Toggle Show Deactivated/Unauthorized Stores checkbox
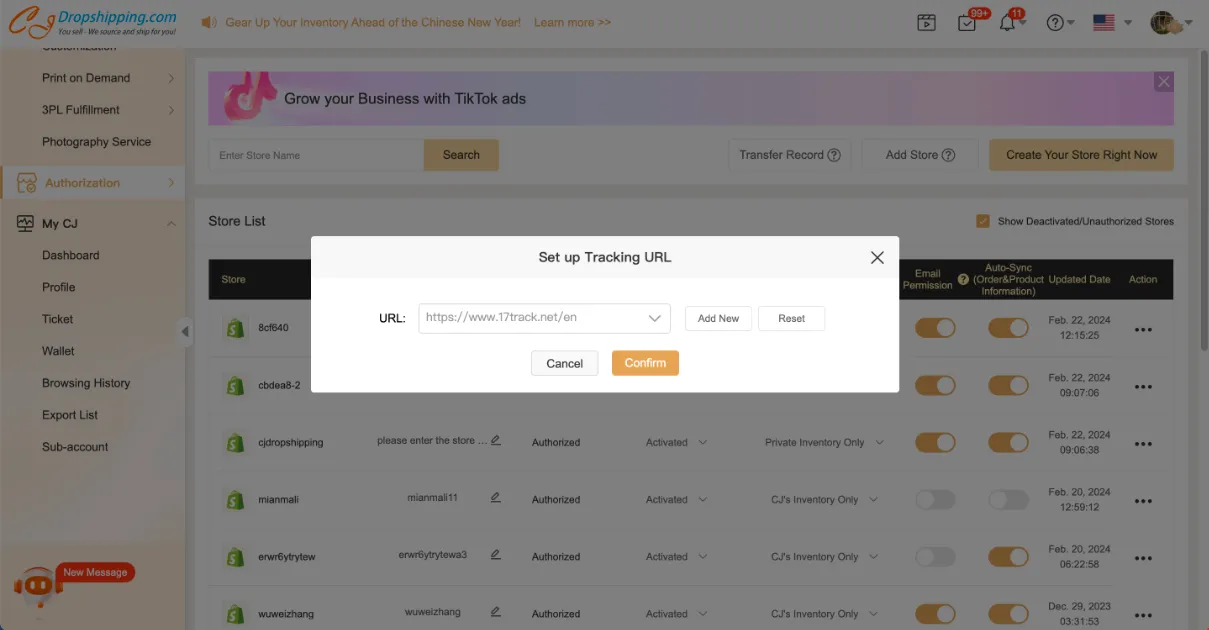Viewport: 1209px width, 630px height. tap(983, 221)
